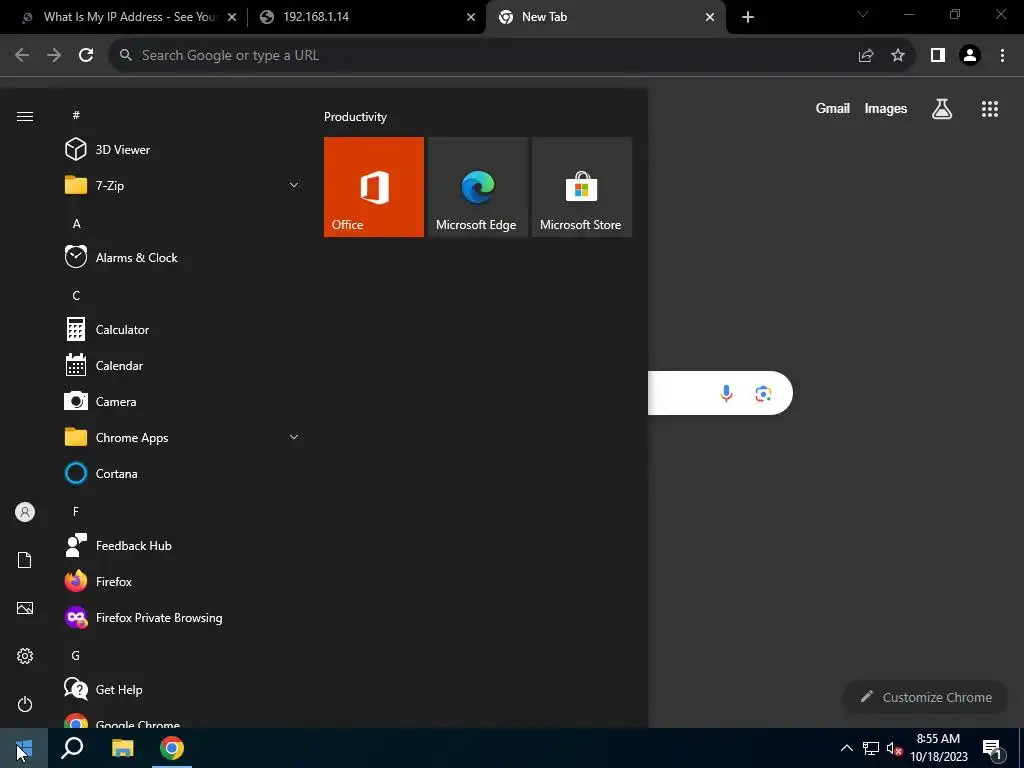Click the Search Google or type a URL box
Viewport: 1024px width, 768px height.
[x=483, y=55]
